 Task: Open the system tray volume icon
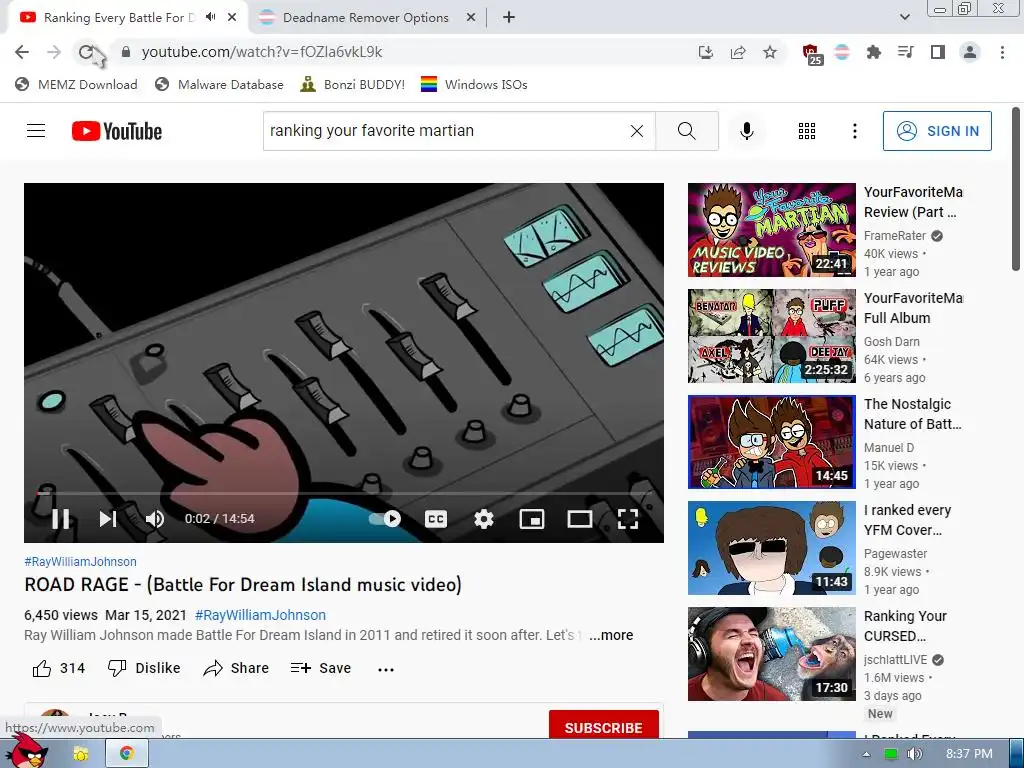[914, 754]
